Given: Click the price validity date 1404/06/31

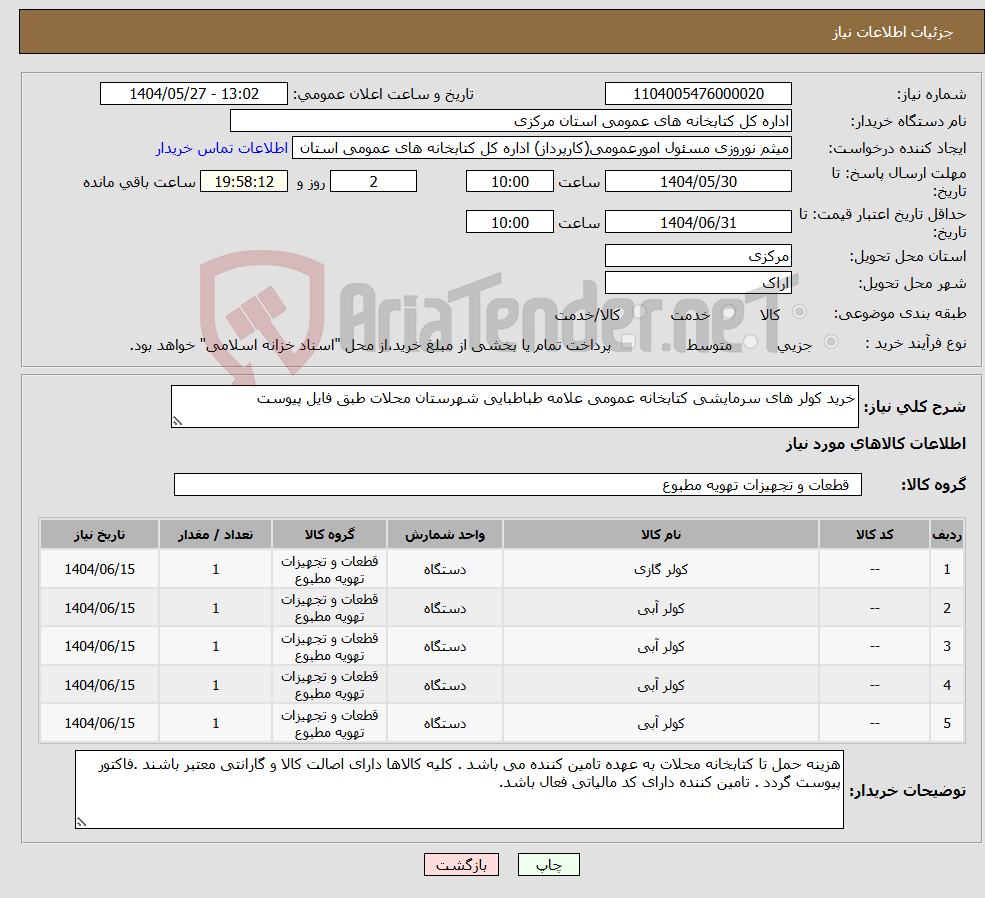Looking at the screenshot, I should click(698, 222).
